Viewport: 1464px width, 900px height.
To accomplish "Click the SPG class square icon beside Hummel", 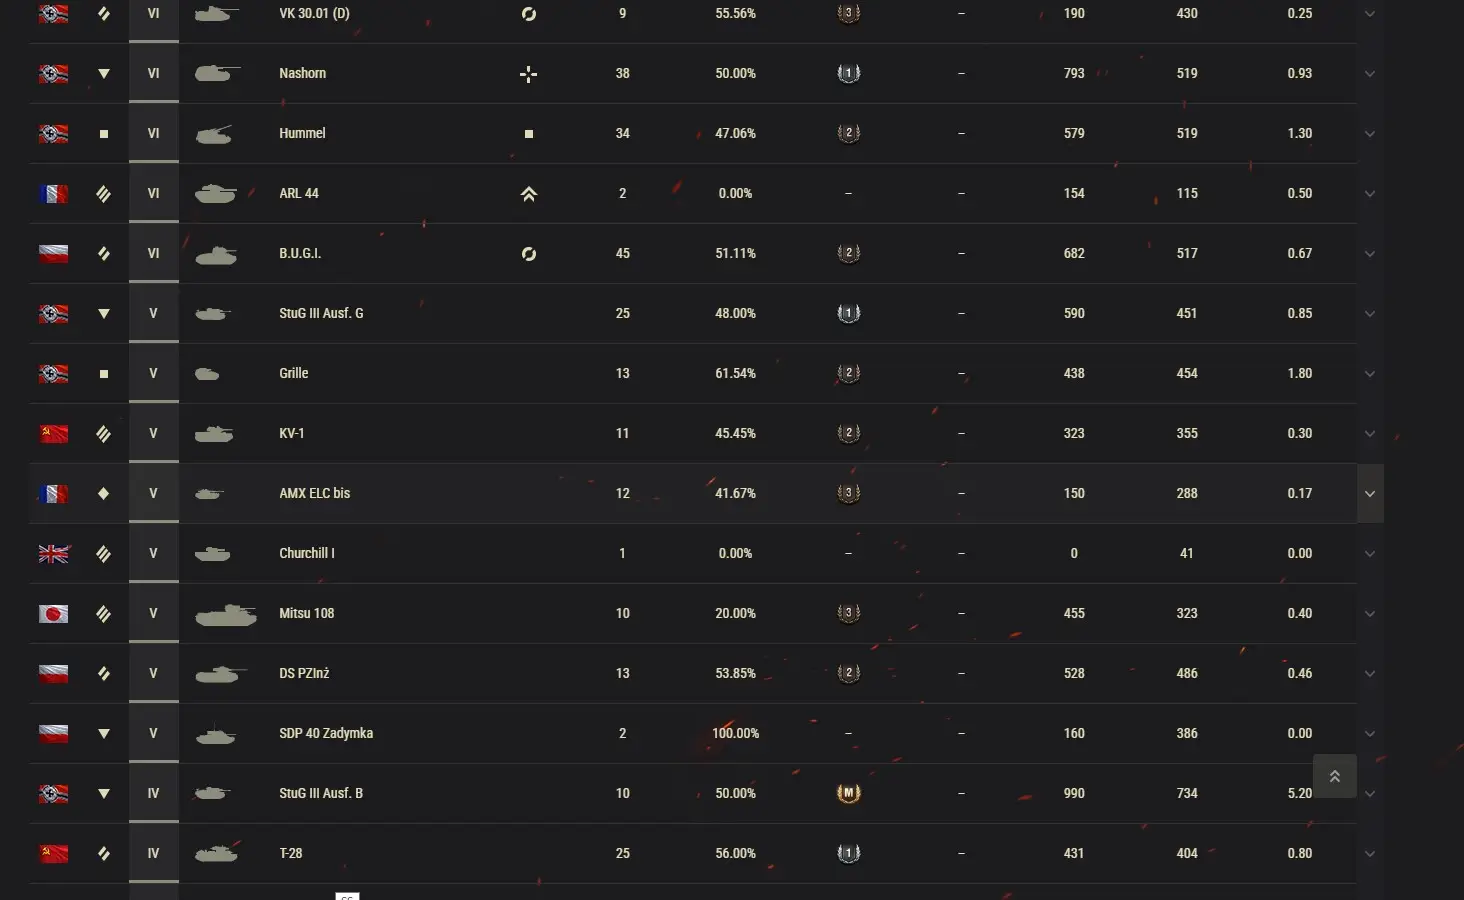I will click(x=104, y=134).
